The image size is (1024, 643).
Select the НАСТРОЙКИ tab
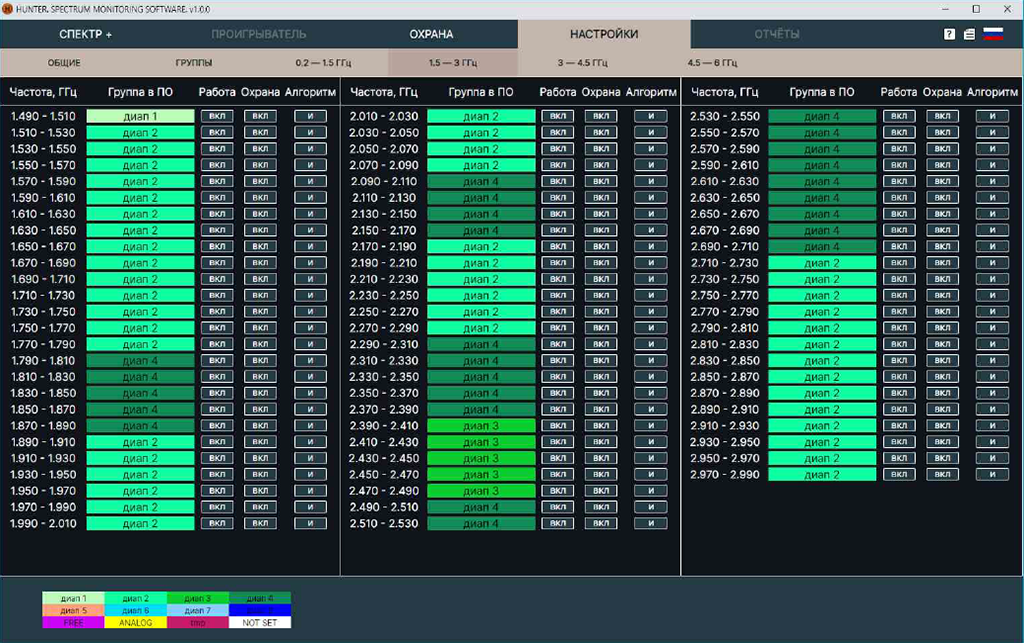(x=604, y=34)
